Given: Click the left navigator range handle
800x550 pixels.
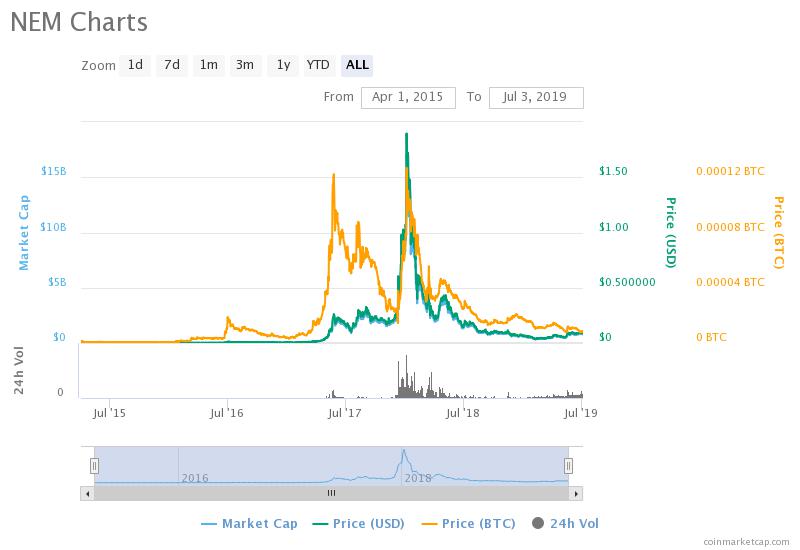Looking at the screenshot, I should 94,465.
